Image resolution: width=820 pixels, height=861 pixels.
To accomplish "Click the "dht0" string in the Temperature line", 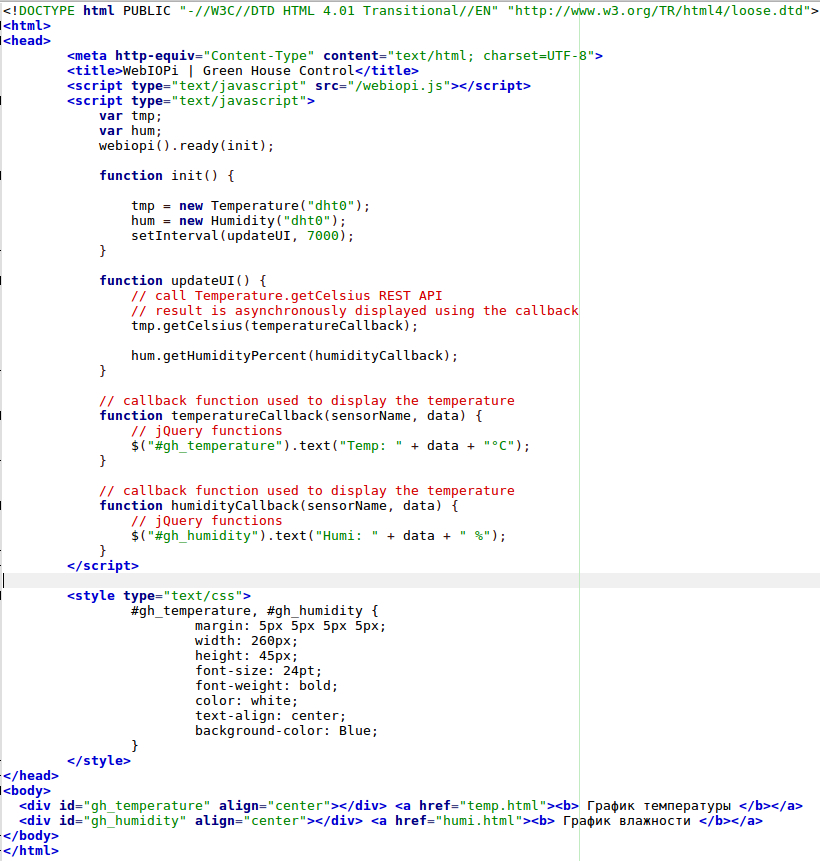I will coord(331,206).
